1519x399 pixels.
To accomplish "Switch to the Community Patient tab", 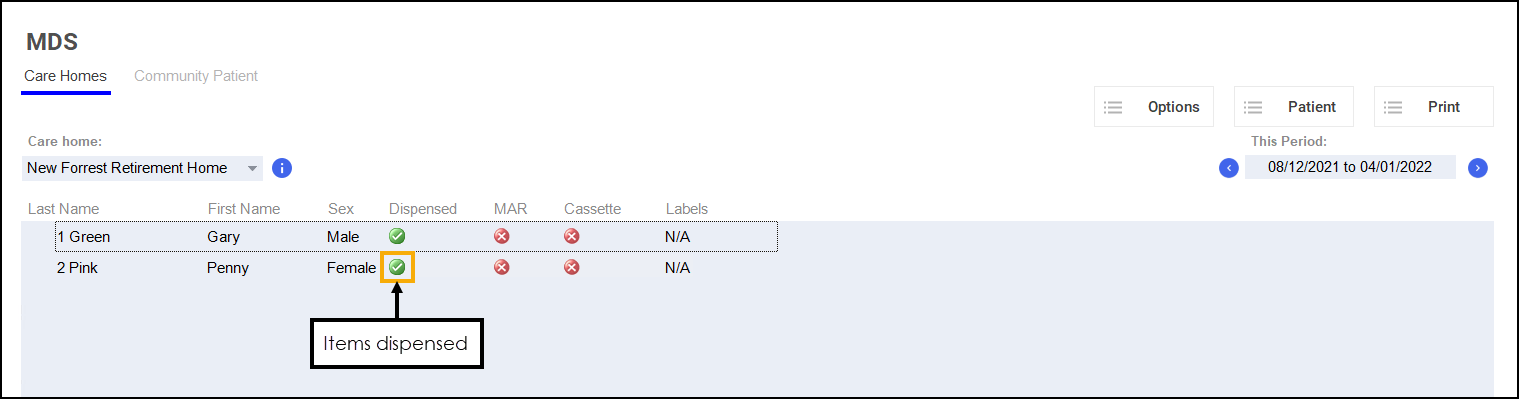I will (196, 76).
